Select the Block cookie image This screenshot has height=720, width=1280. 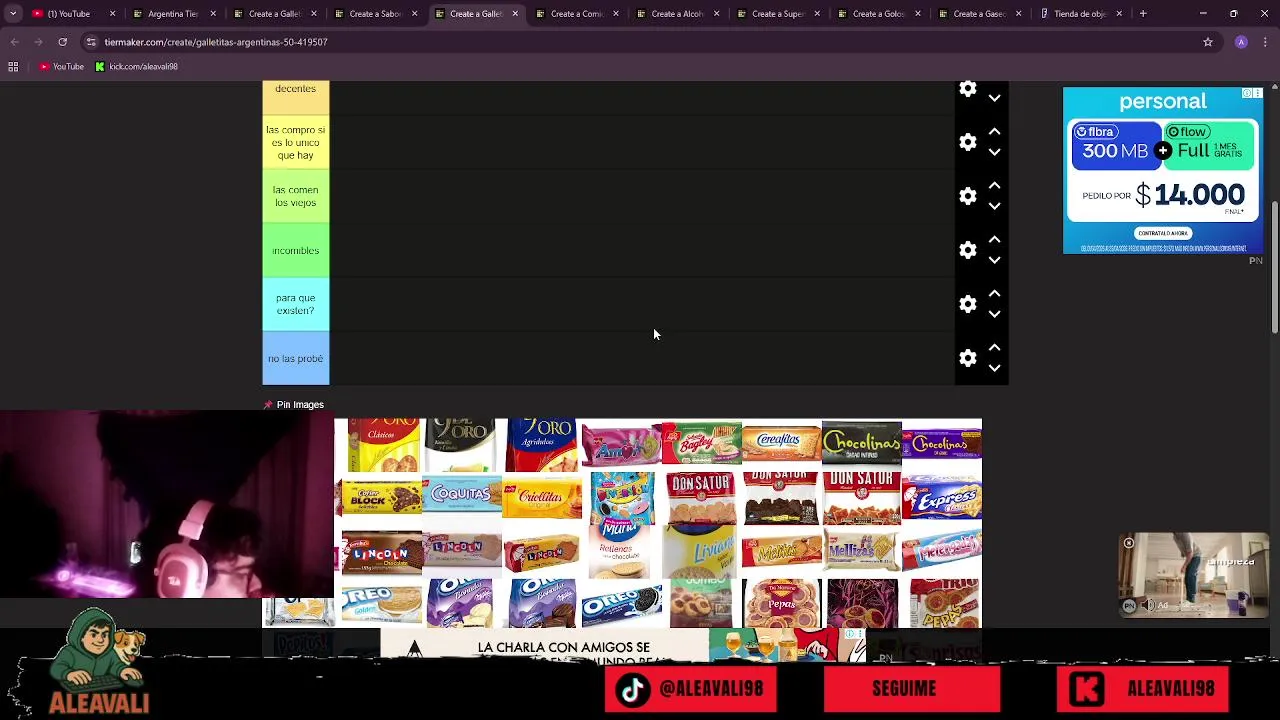tap(381, 498)
